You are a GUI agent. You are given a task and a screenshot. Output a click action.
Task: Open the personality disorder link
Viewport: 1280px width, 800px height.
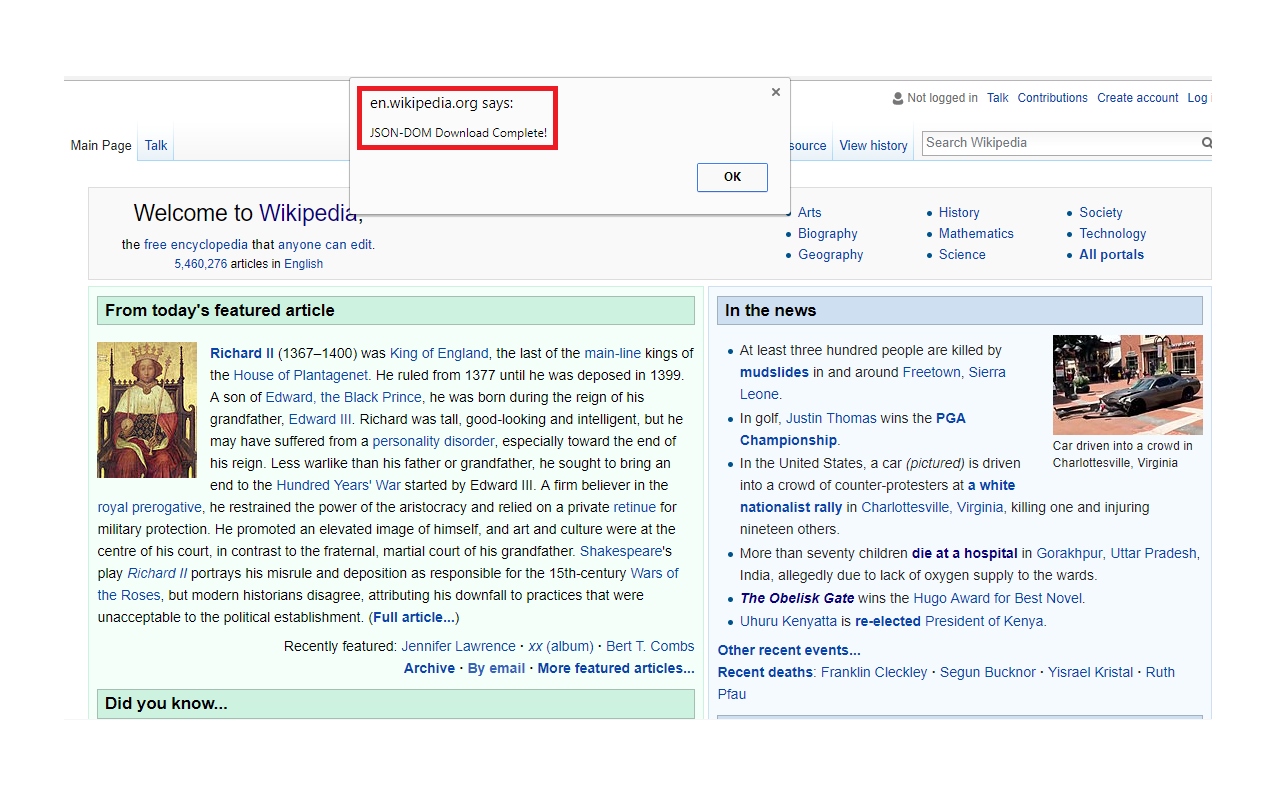click(434, 441)
